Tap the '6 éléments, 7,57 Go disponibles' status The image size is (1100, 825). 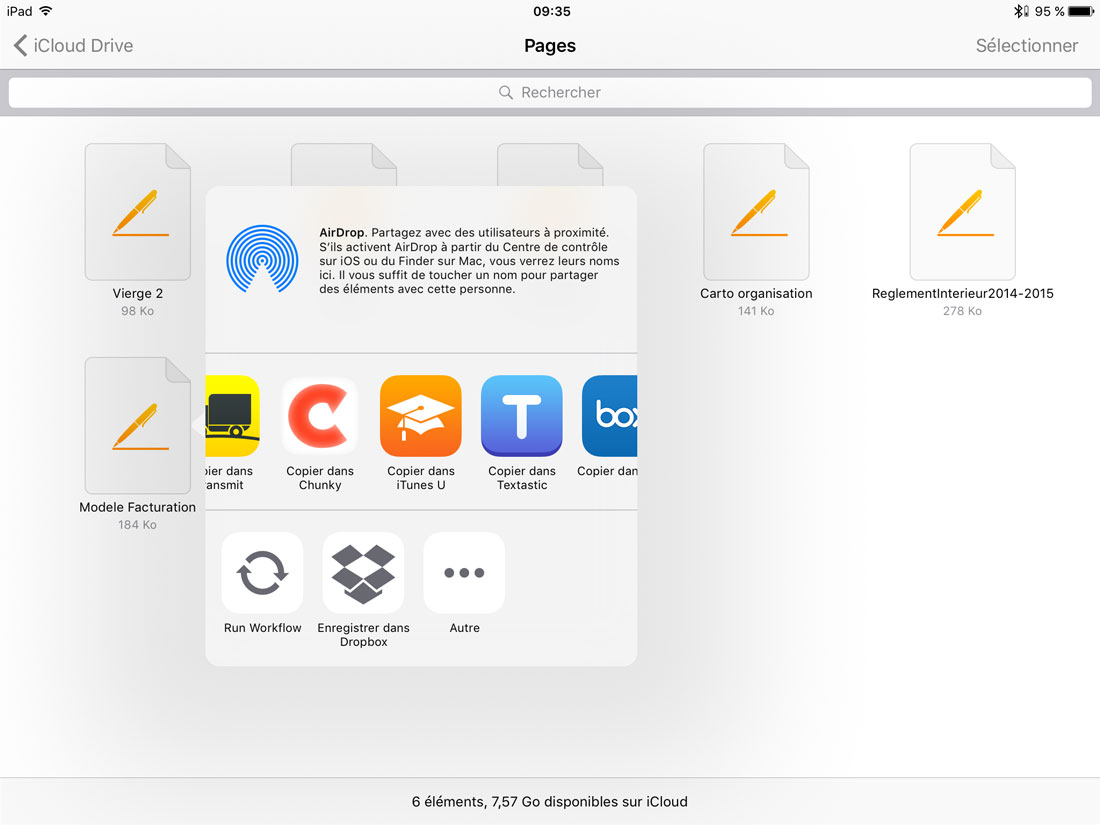[x=550, y=802]
